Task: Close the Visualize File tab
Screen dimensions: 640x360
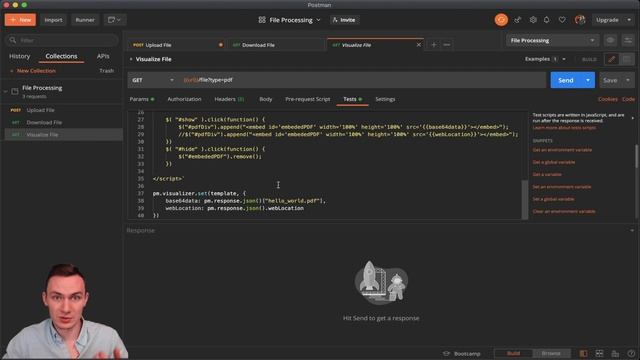Action: pos(418,45)
